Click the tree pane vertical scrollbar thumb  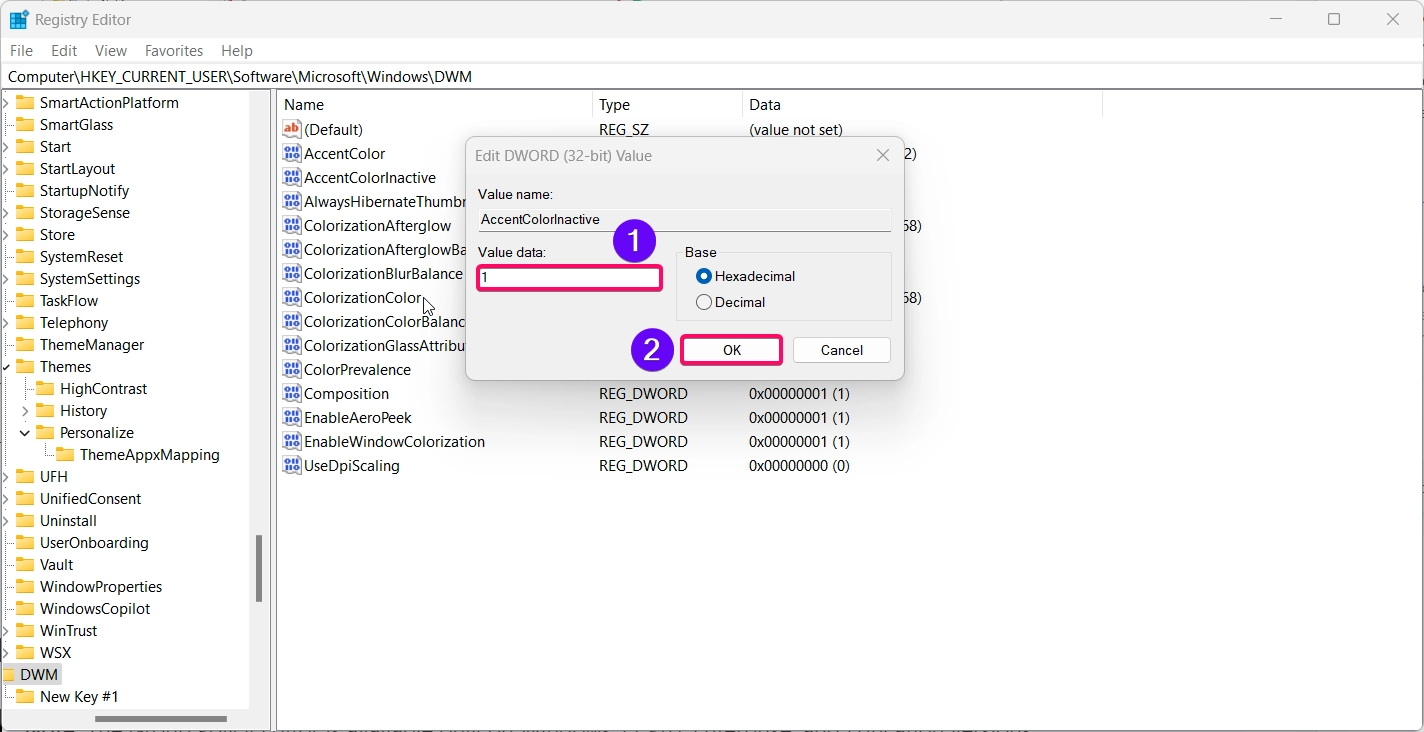click(259, 569)
